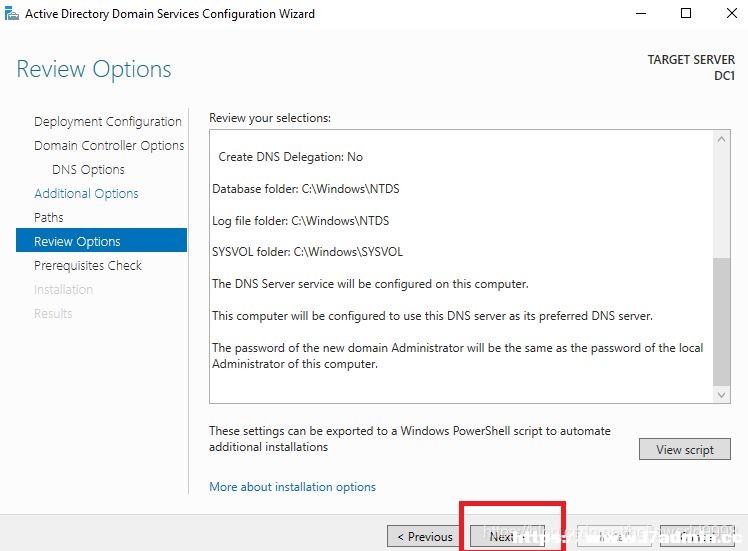This screenshot has width=748, height=551.
Task: Click the scroll down arrow in review box
Action: point(721,395)
